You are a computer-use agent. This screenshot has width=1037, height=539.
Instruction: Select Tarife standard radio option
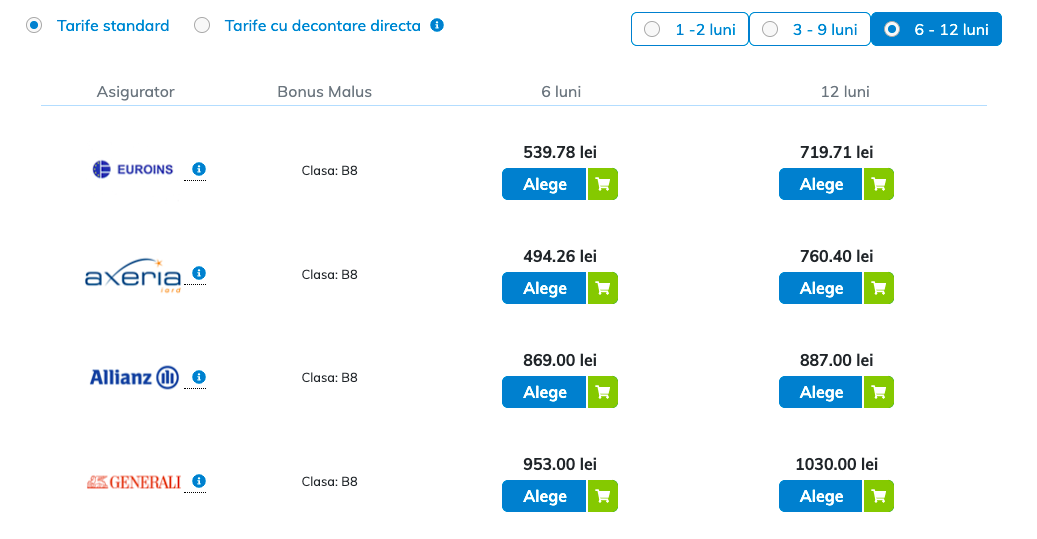pos(35,26)
